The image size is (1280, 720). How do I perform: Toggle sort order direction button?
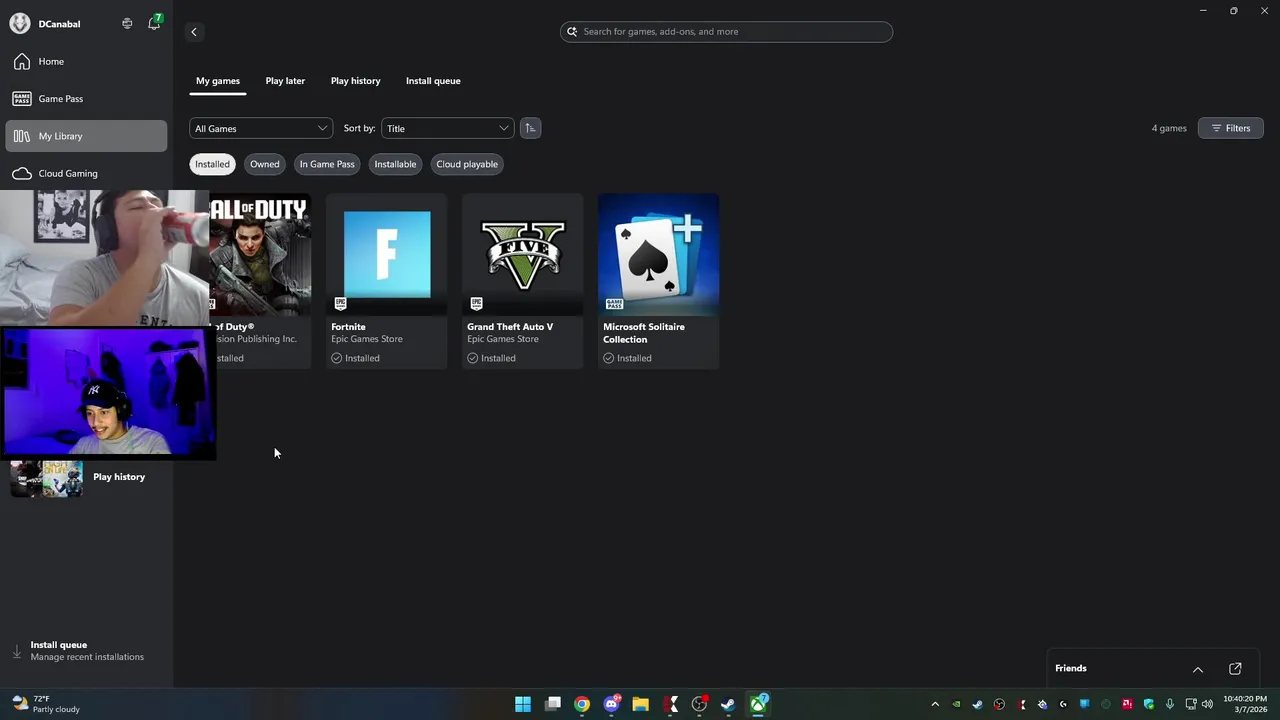point(530,128)
